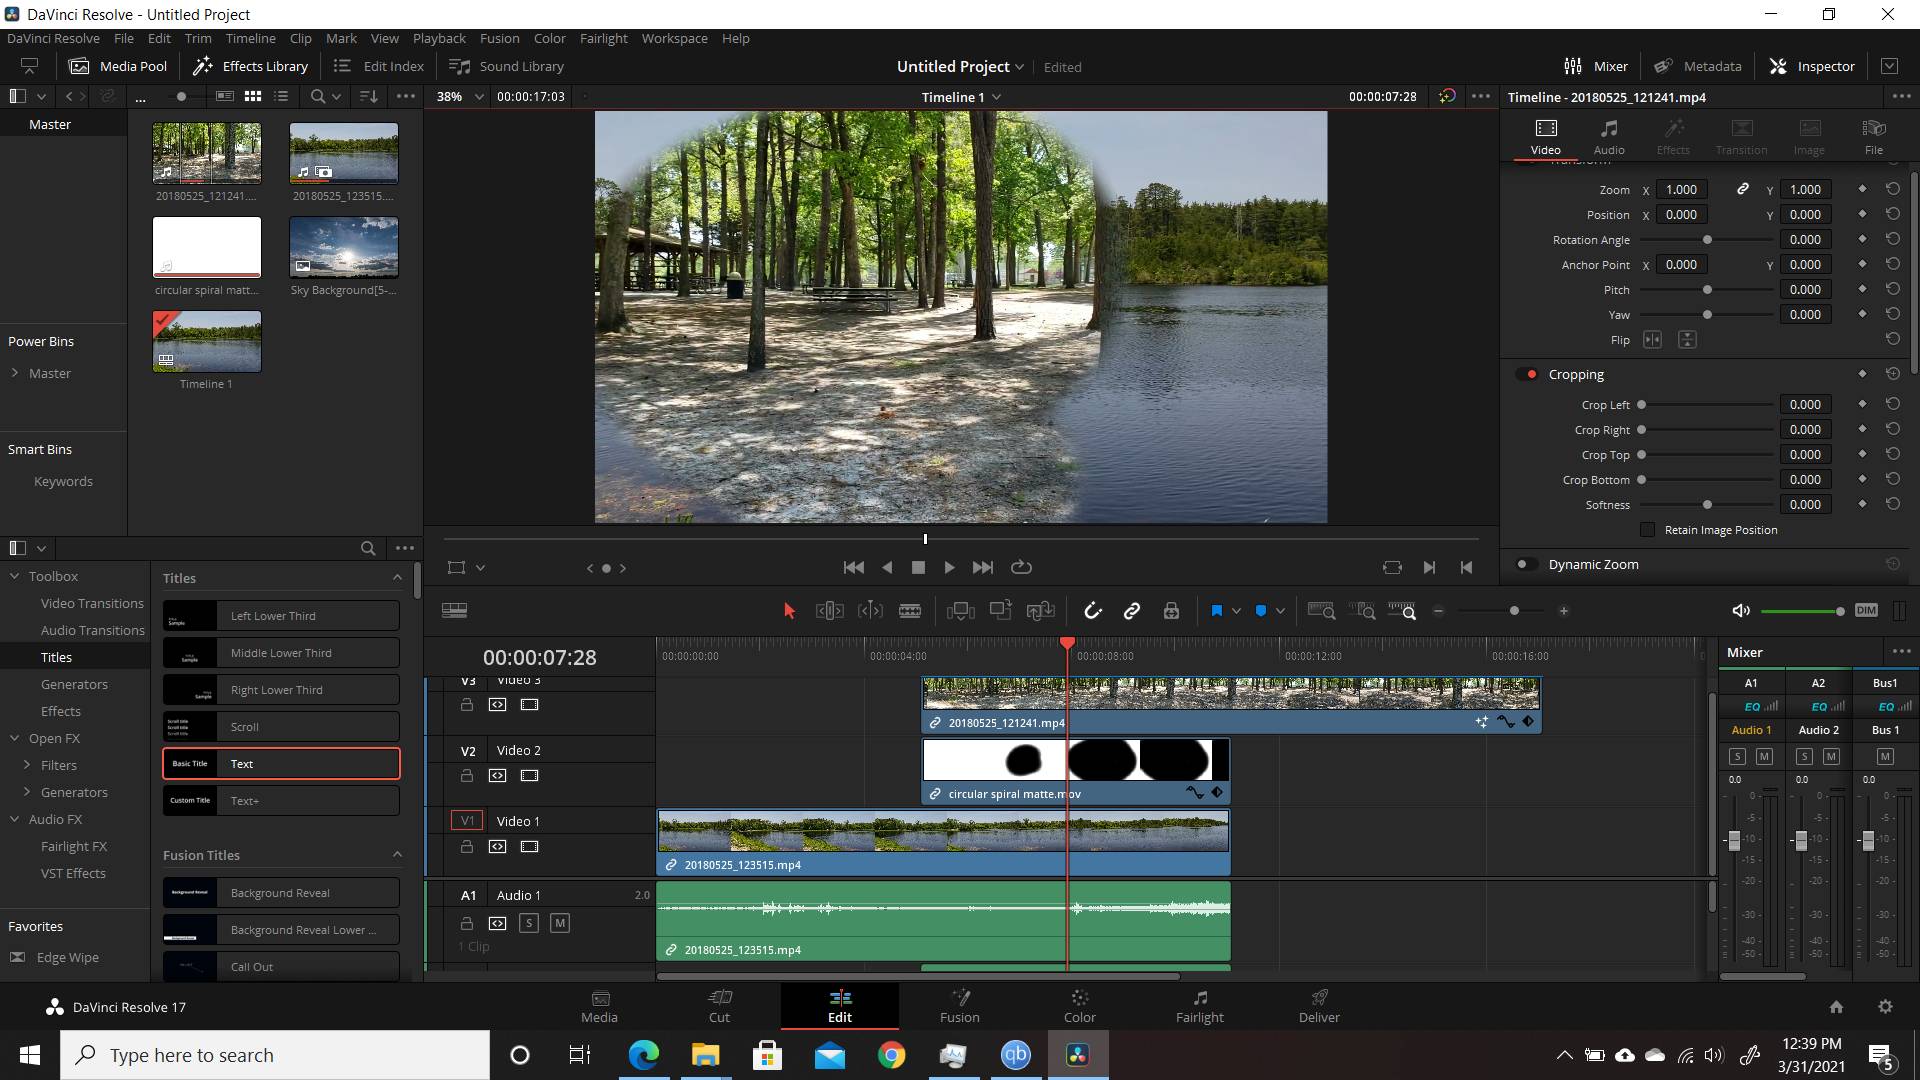Screen dimensions: 1920x1080
Task: Reset the Rotation Angle parameter
Action: [x=1892, y=239]
